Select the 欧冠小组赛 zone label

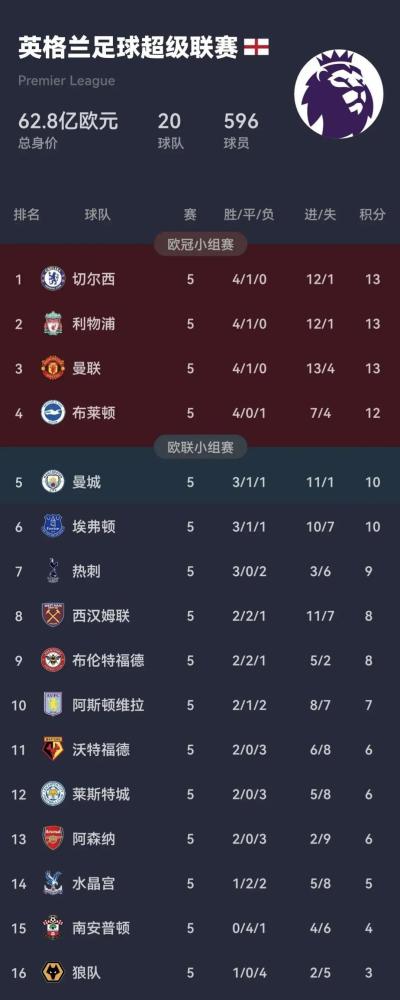tap(200, 244)
